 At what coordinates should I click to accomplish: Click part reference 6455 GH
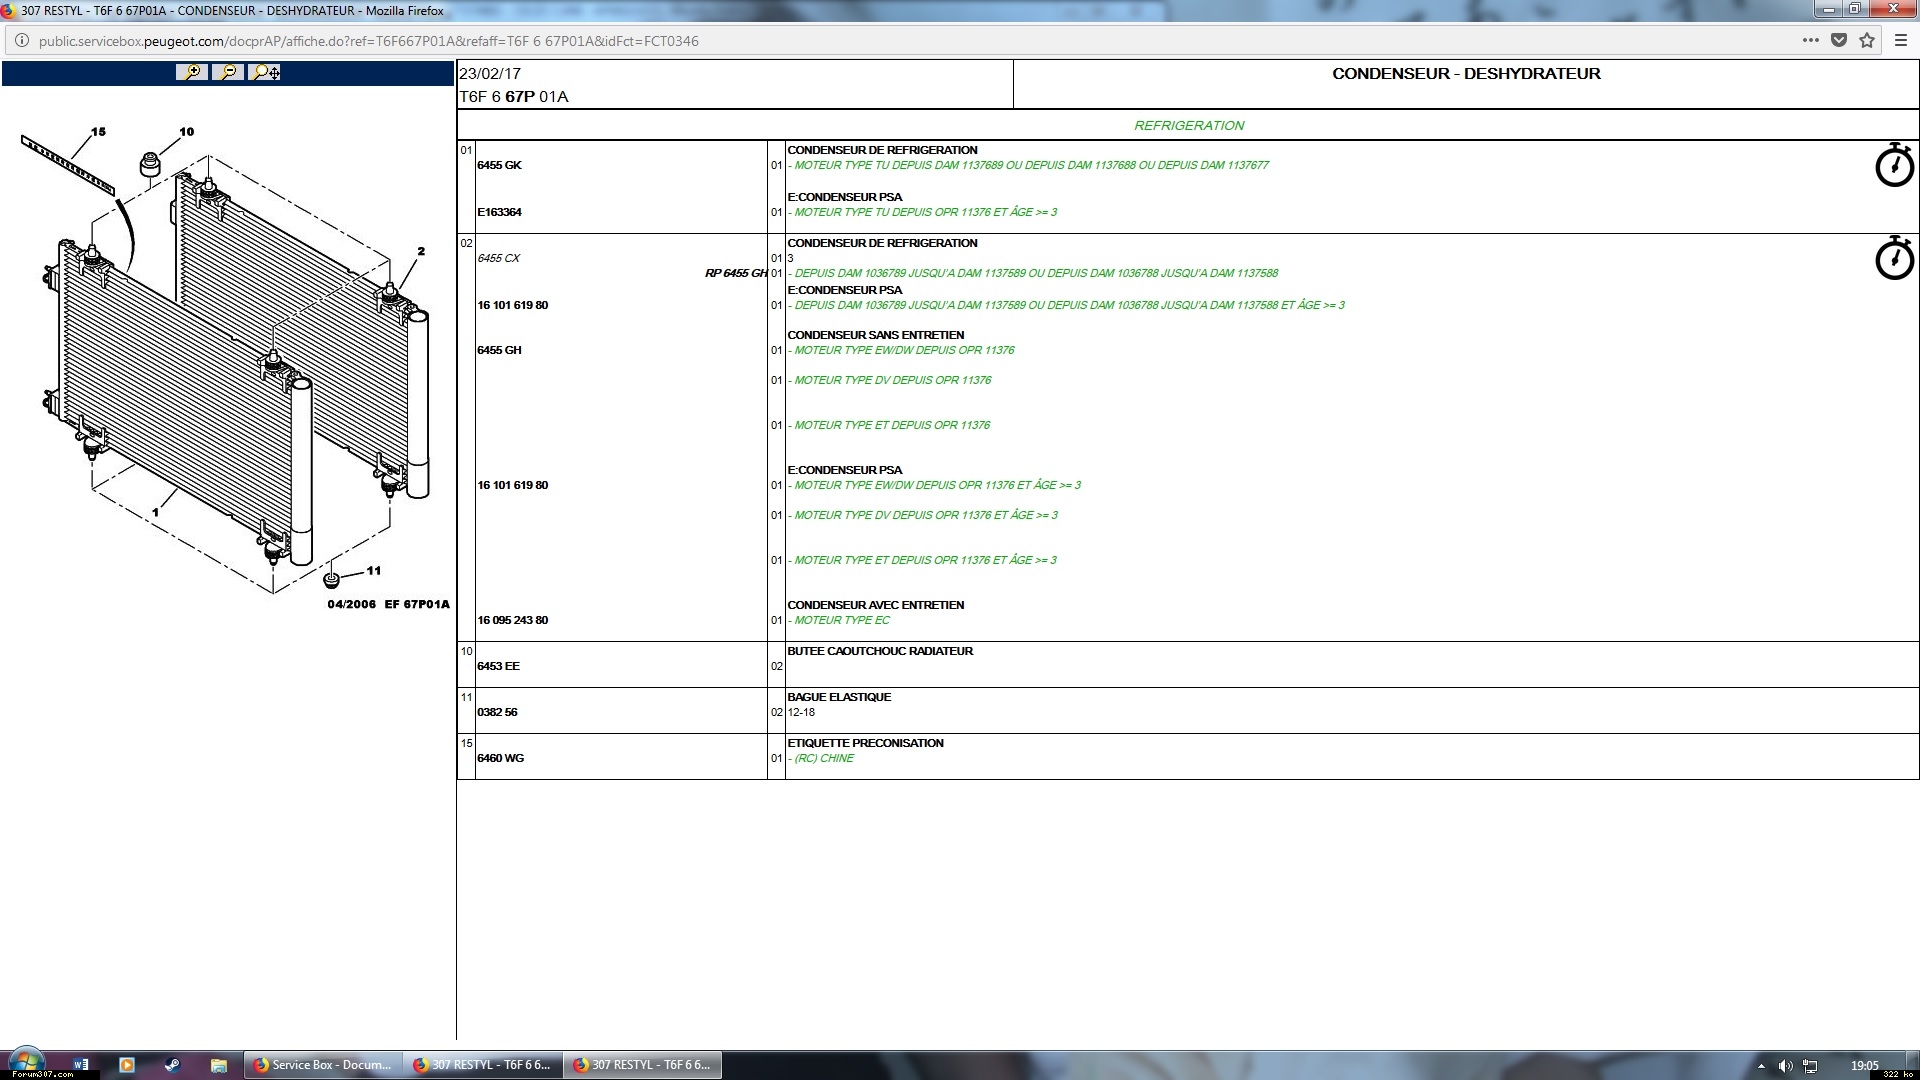pyautogui.click(x=499, y=350)
